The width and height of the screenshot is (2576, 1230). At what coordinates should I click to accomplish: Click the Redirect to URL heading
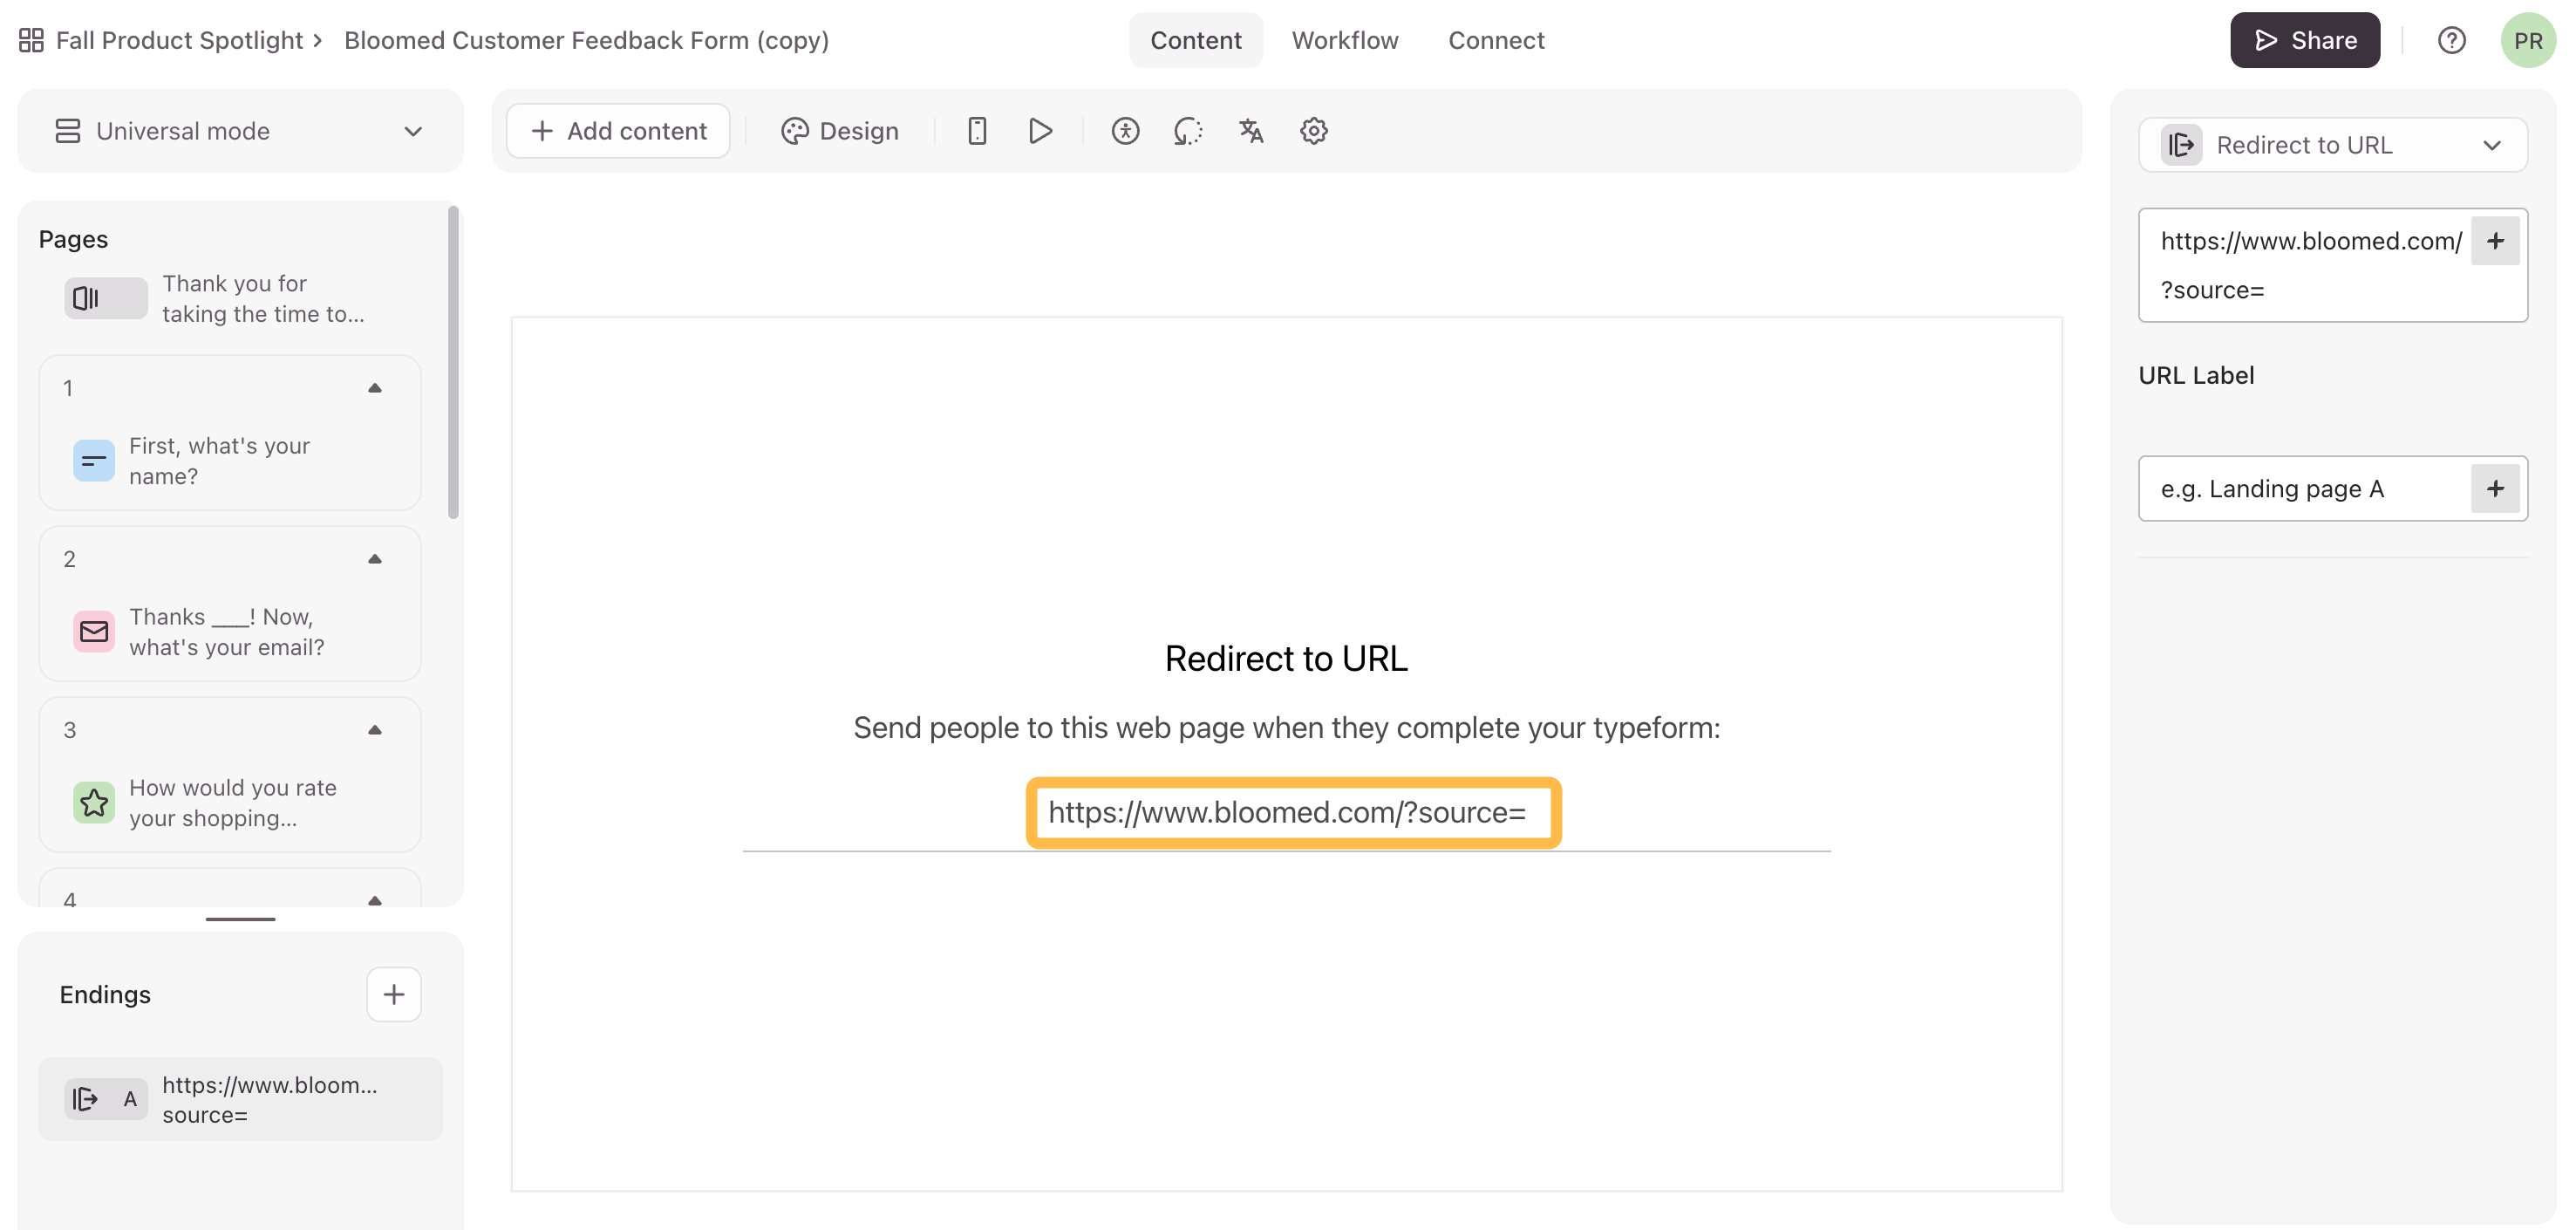1286,658
